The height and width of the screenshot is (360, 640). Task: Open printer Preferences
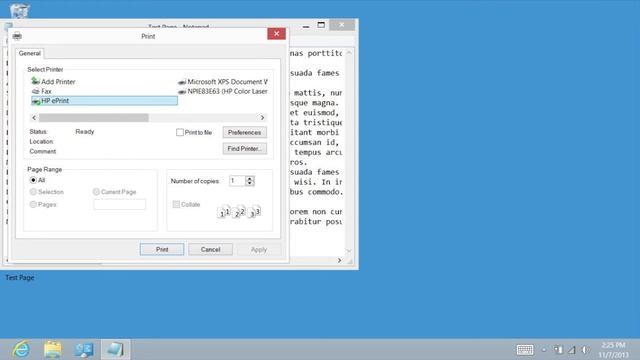point(244,132)
